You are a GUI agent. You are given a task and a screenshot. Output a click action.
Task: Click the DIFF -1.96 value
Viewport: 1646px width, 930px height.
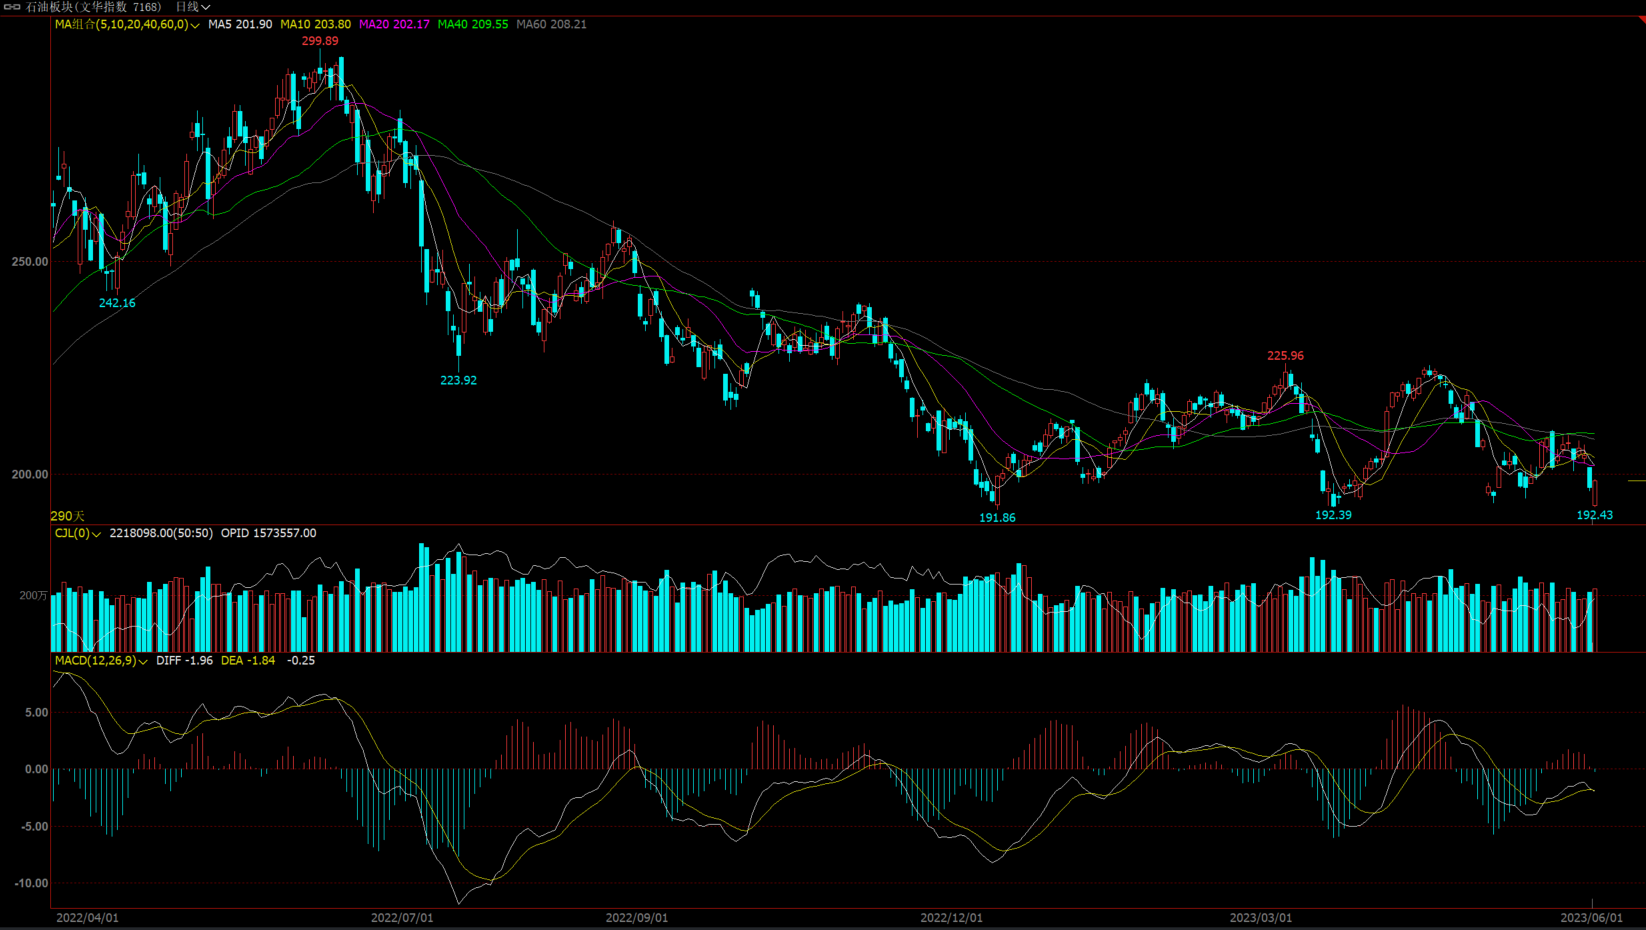pyautogui.click(x=184, y=660)
